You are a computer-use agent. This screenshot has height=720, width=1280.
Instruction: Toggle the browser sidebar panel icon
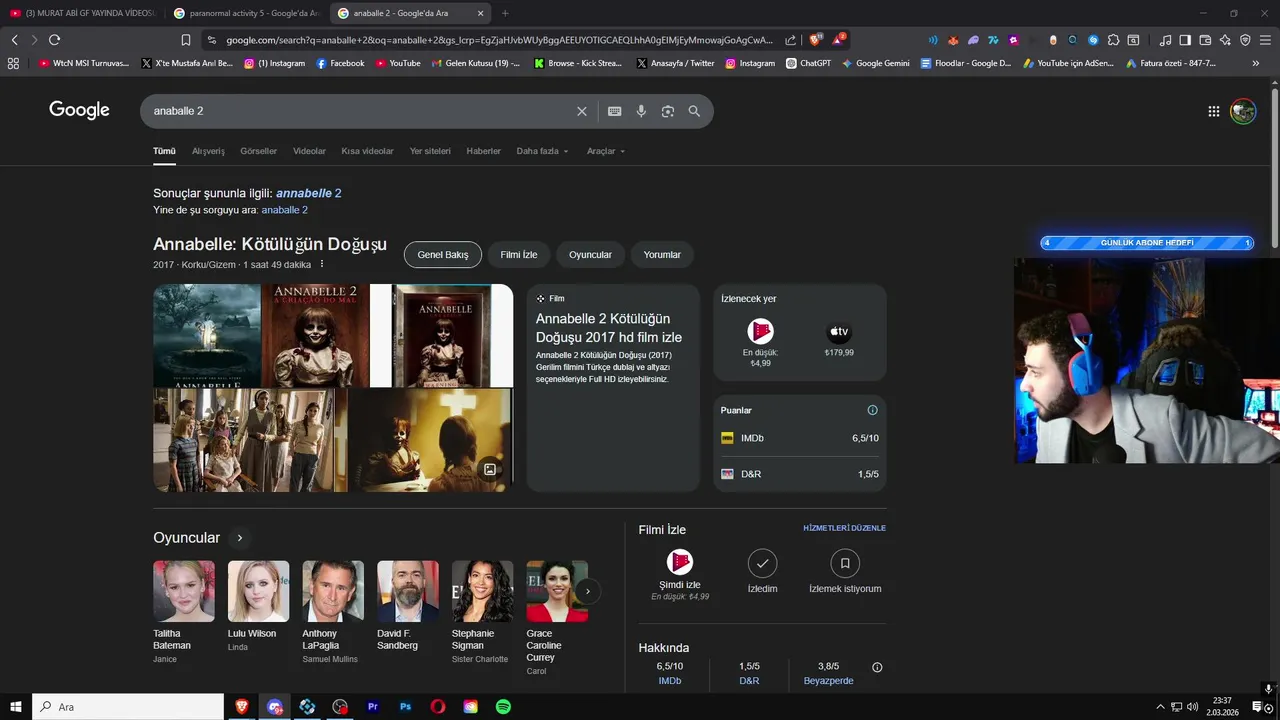point(1185,40)
